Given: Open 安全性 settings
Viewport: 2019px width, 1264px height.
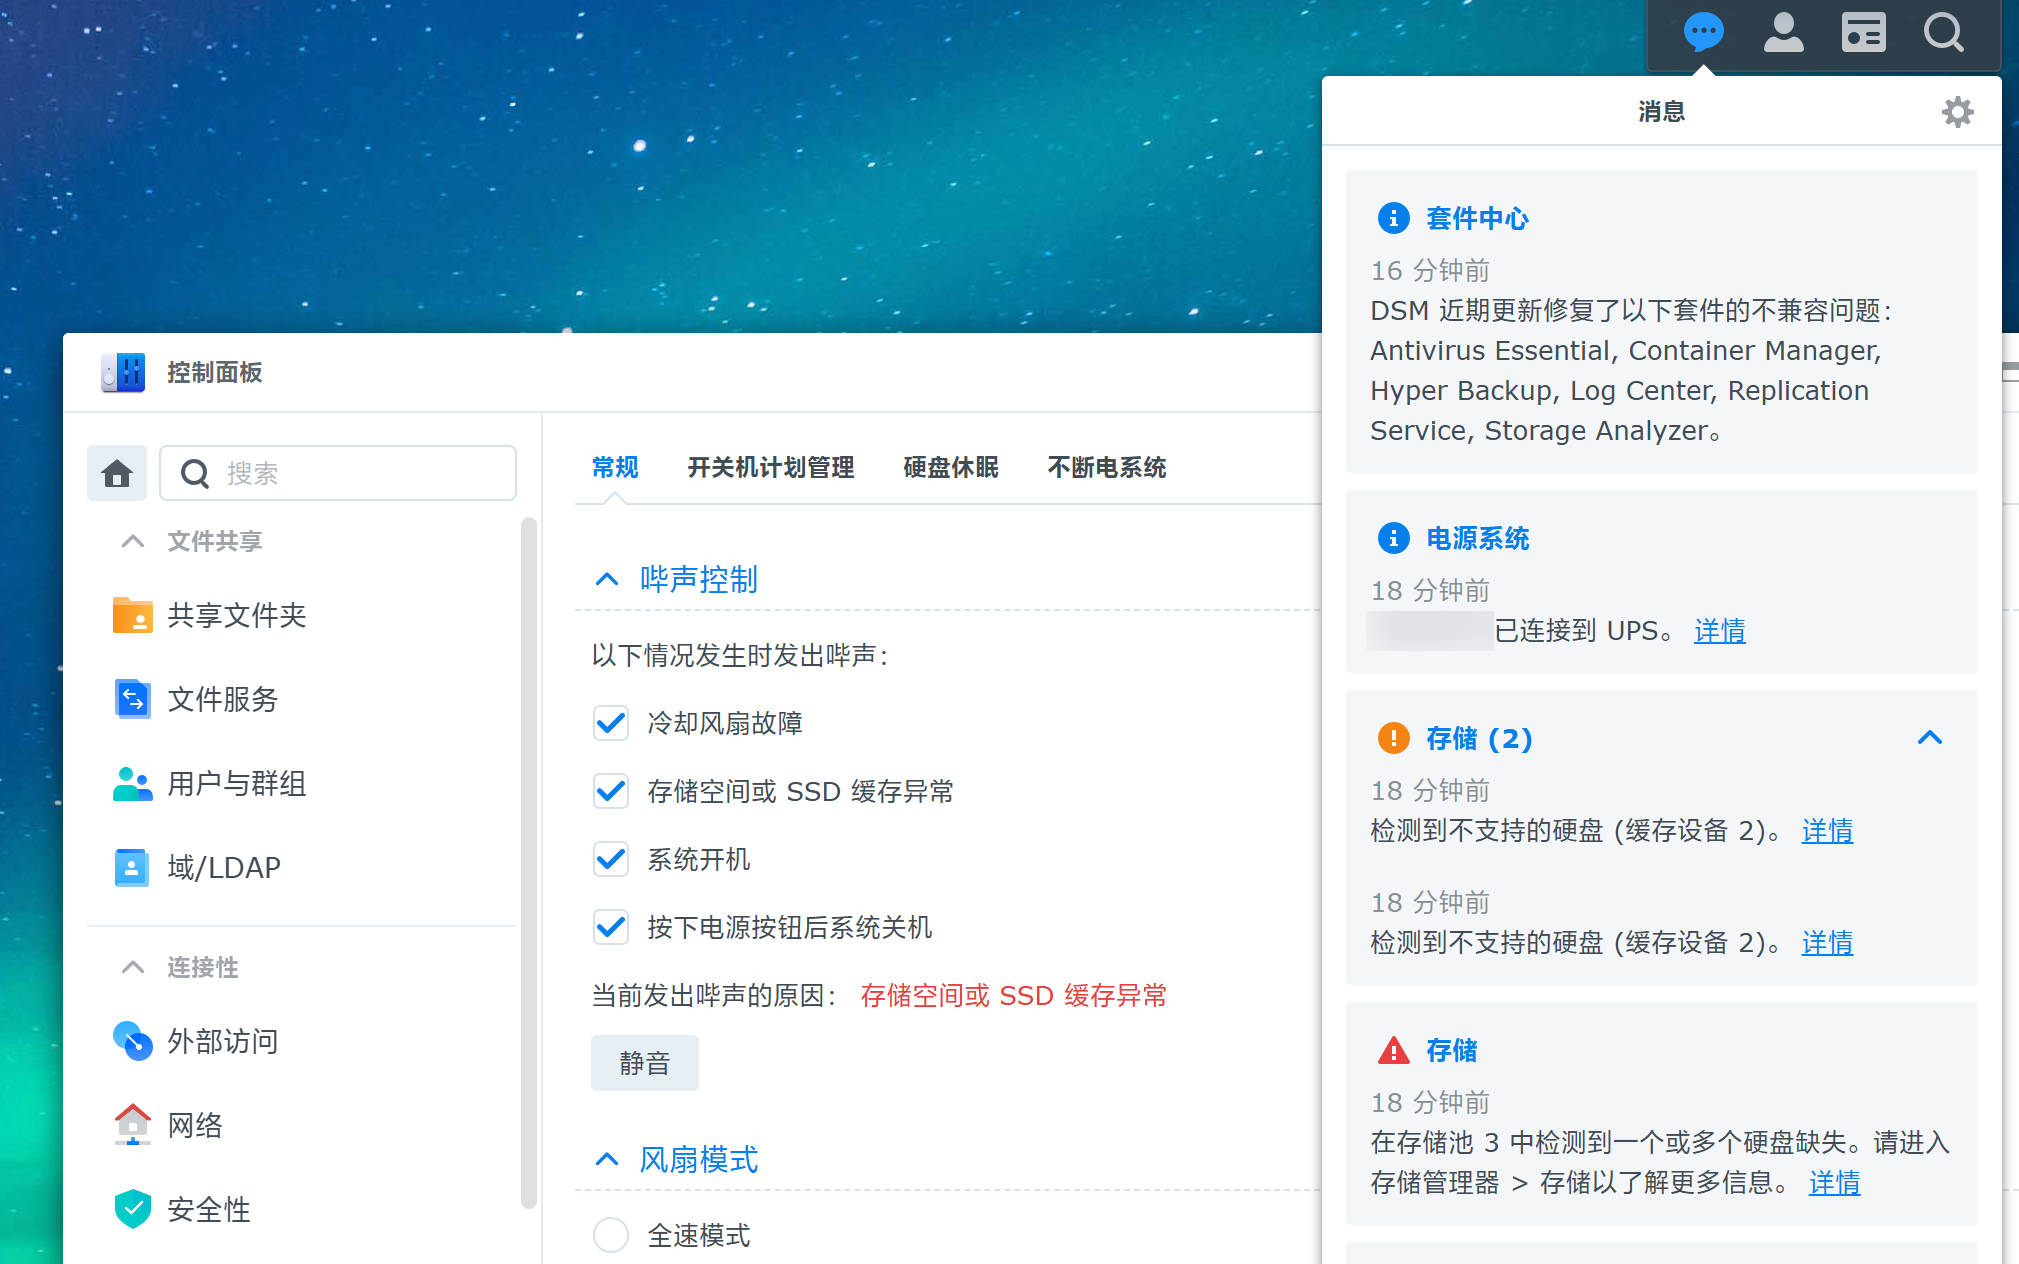Looking at the screenshot, I should (209, 1209).
